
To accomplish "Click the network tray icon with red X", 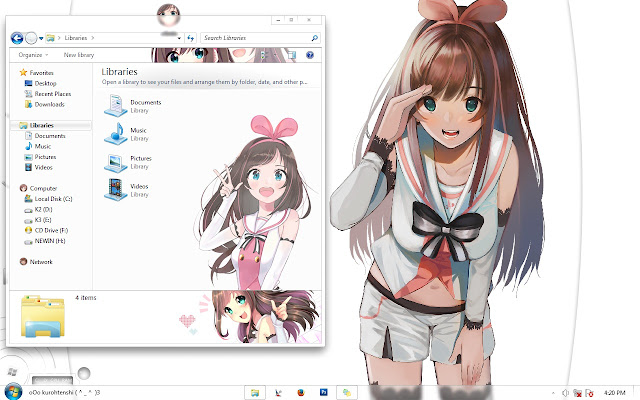I will point(577,393).
